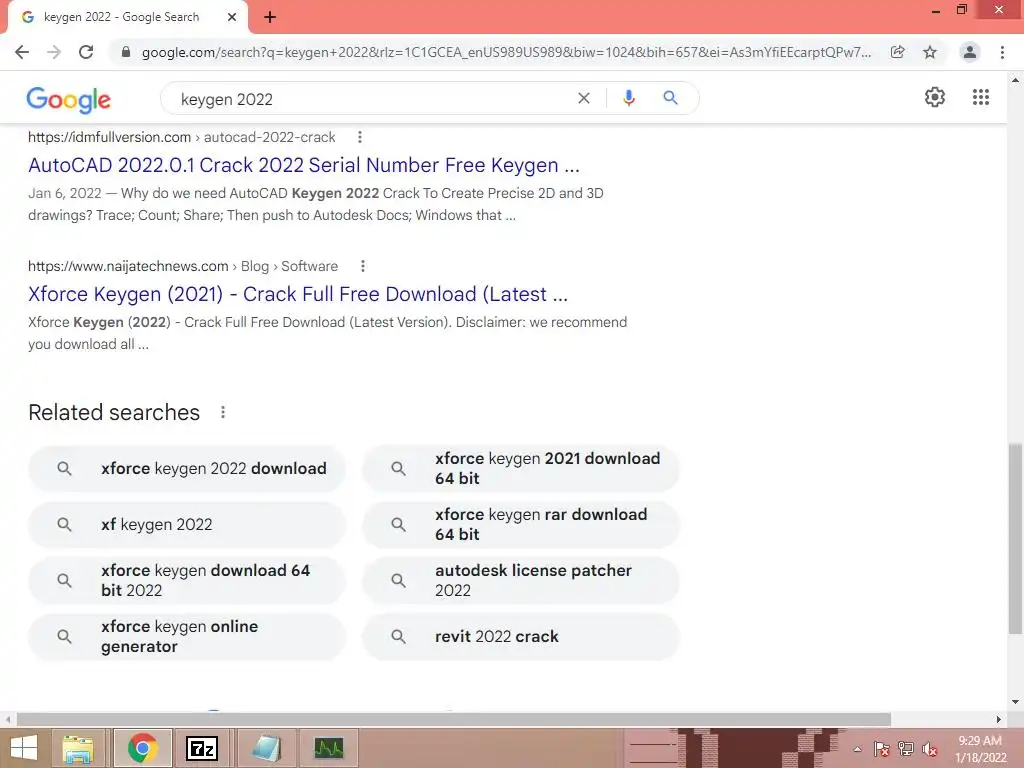Image resolution: width=1024 pixels, height=768 pixels.
Task: Open the Google apps grid
Action: [x=981, y=97]
